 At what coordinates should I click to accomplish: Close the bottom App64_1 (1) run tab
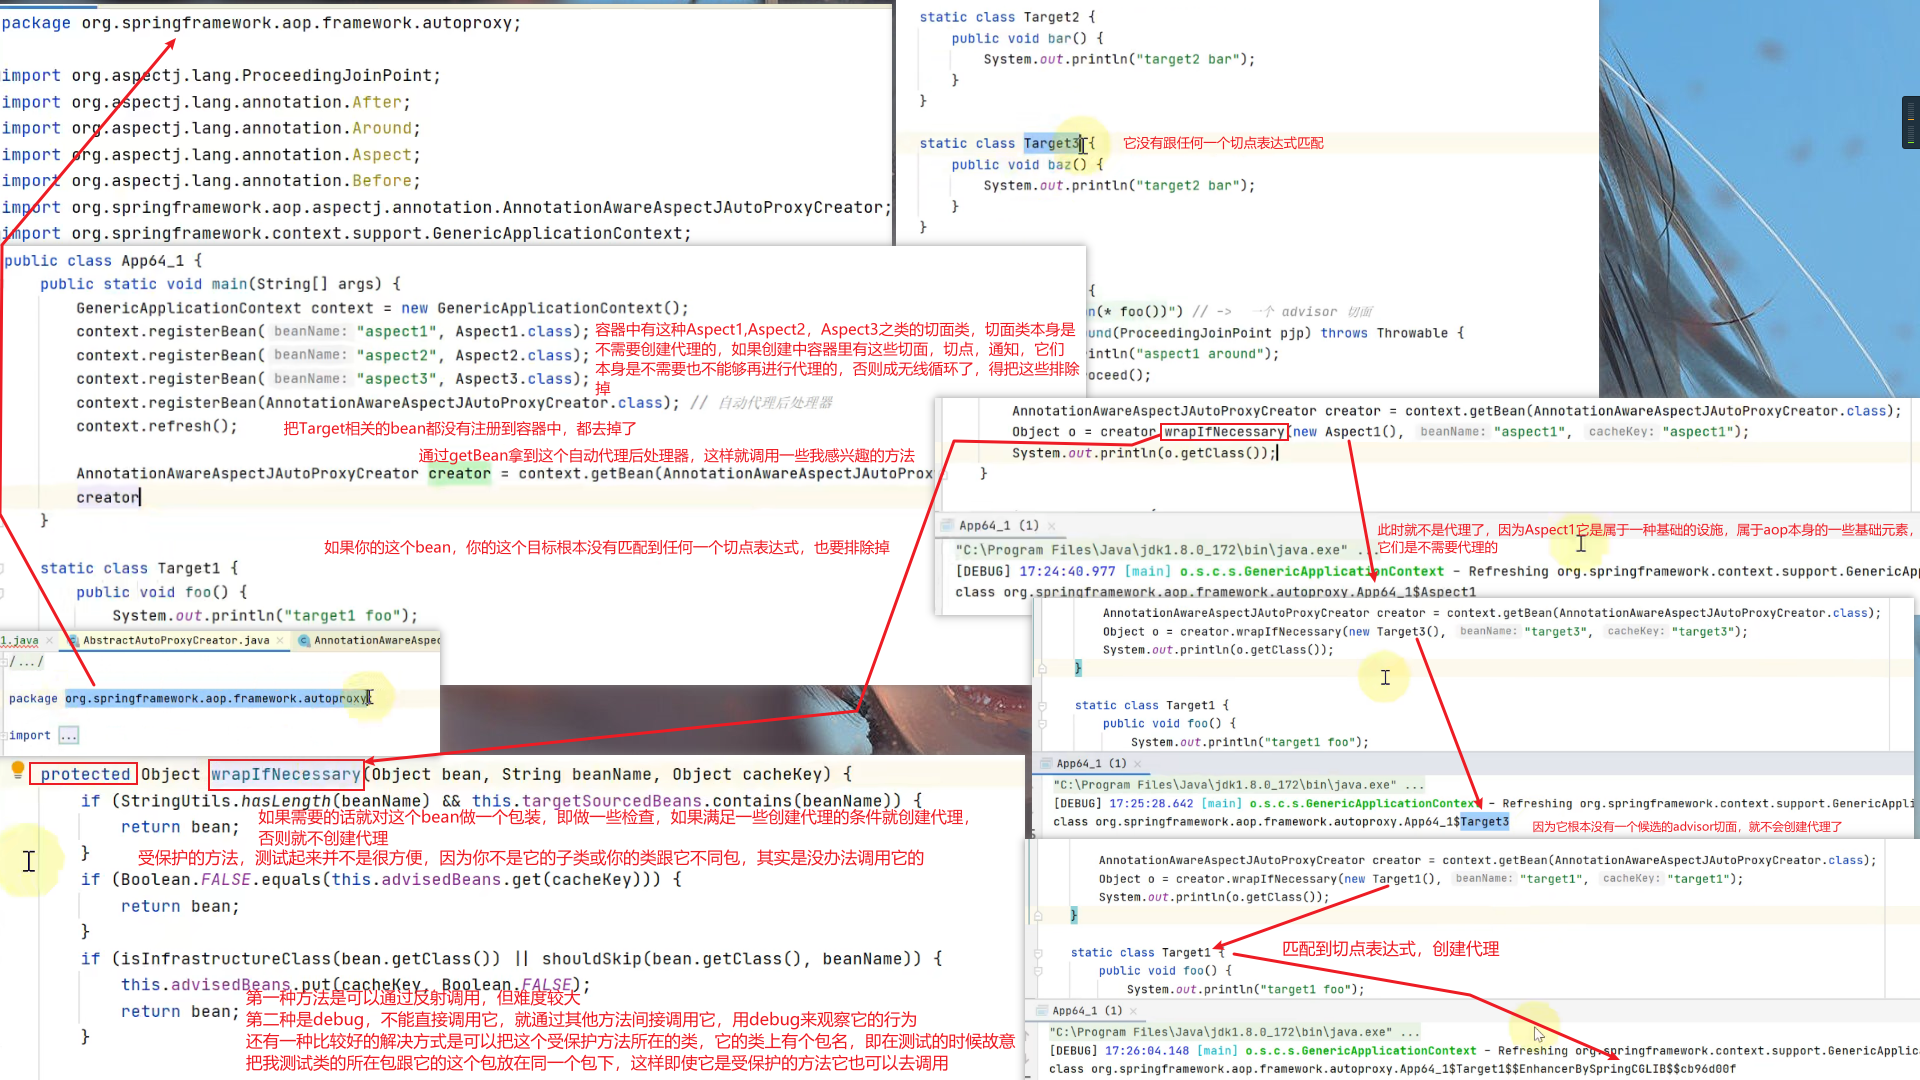(x=1133, y=1011)
